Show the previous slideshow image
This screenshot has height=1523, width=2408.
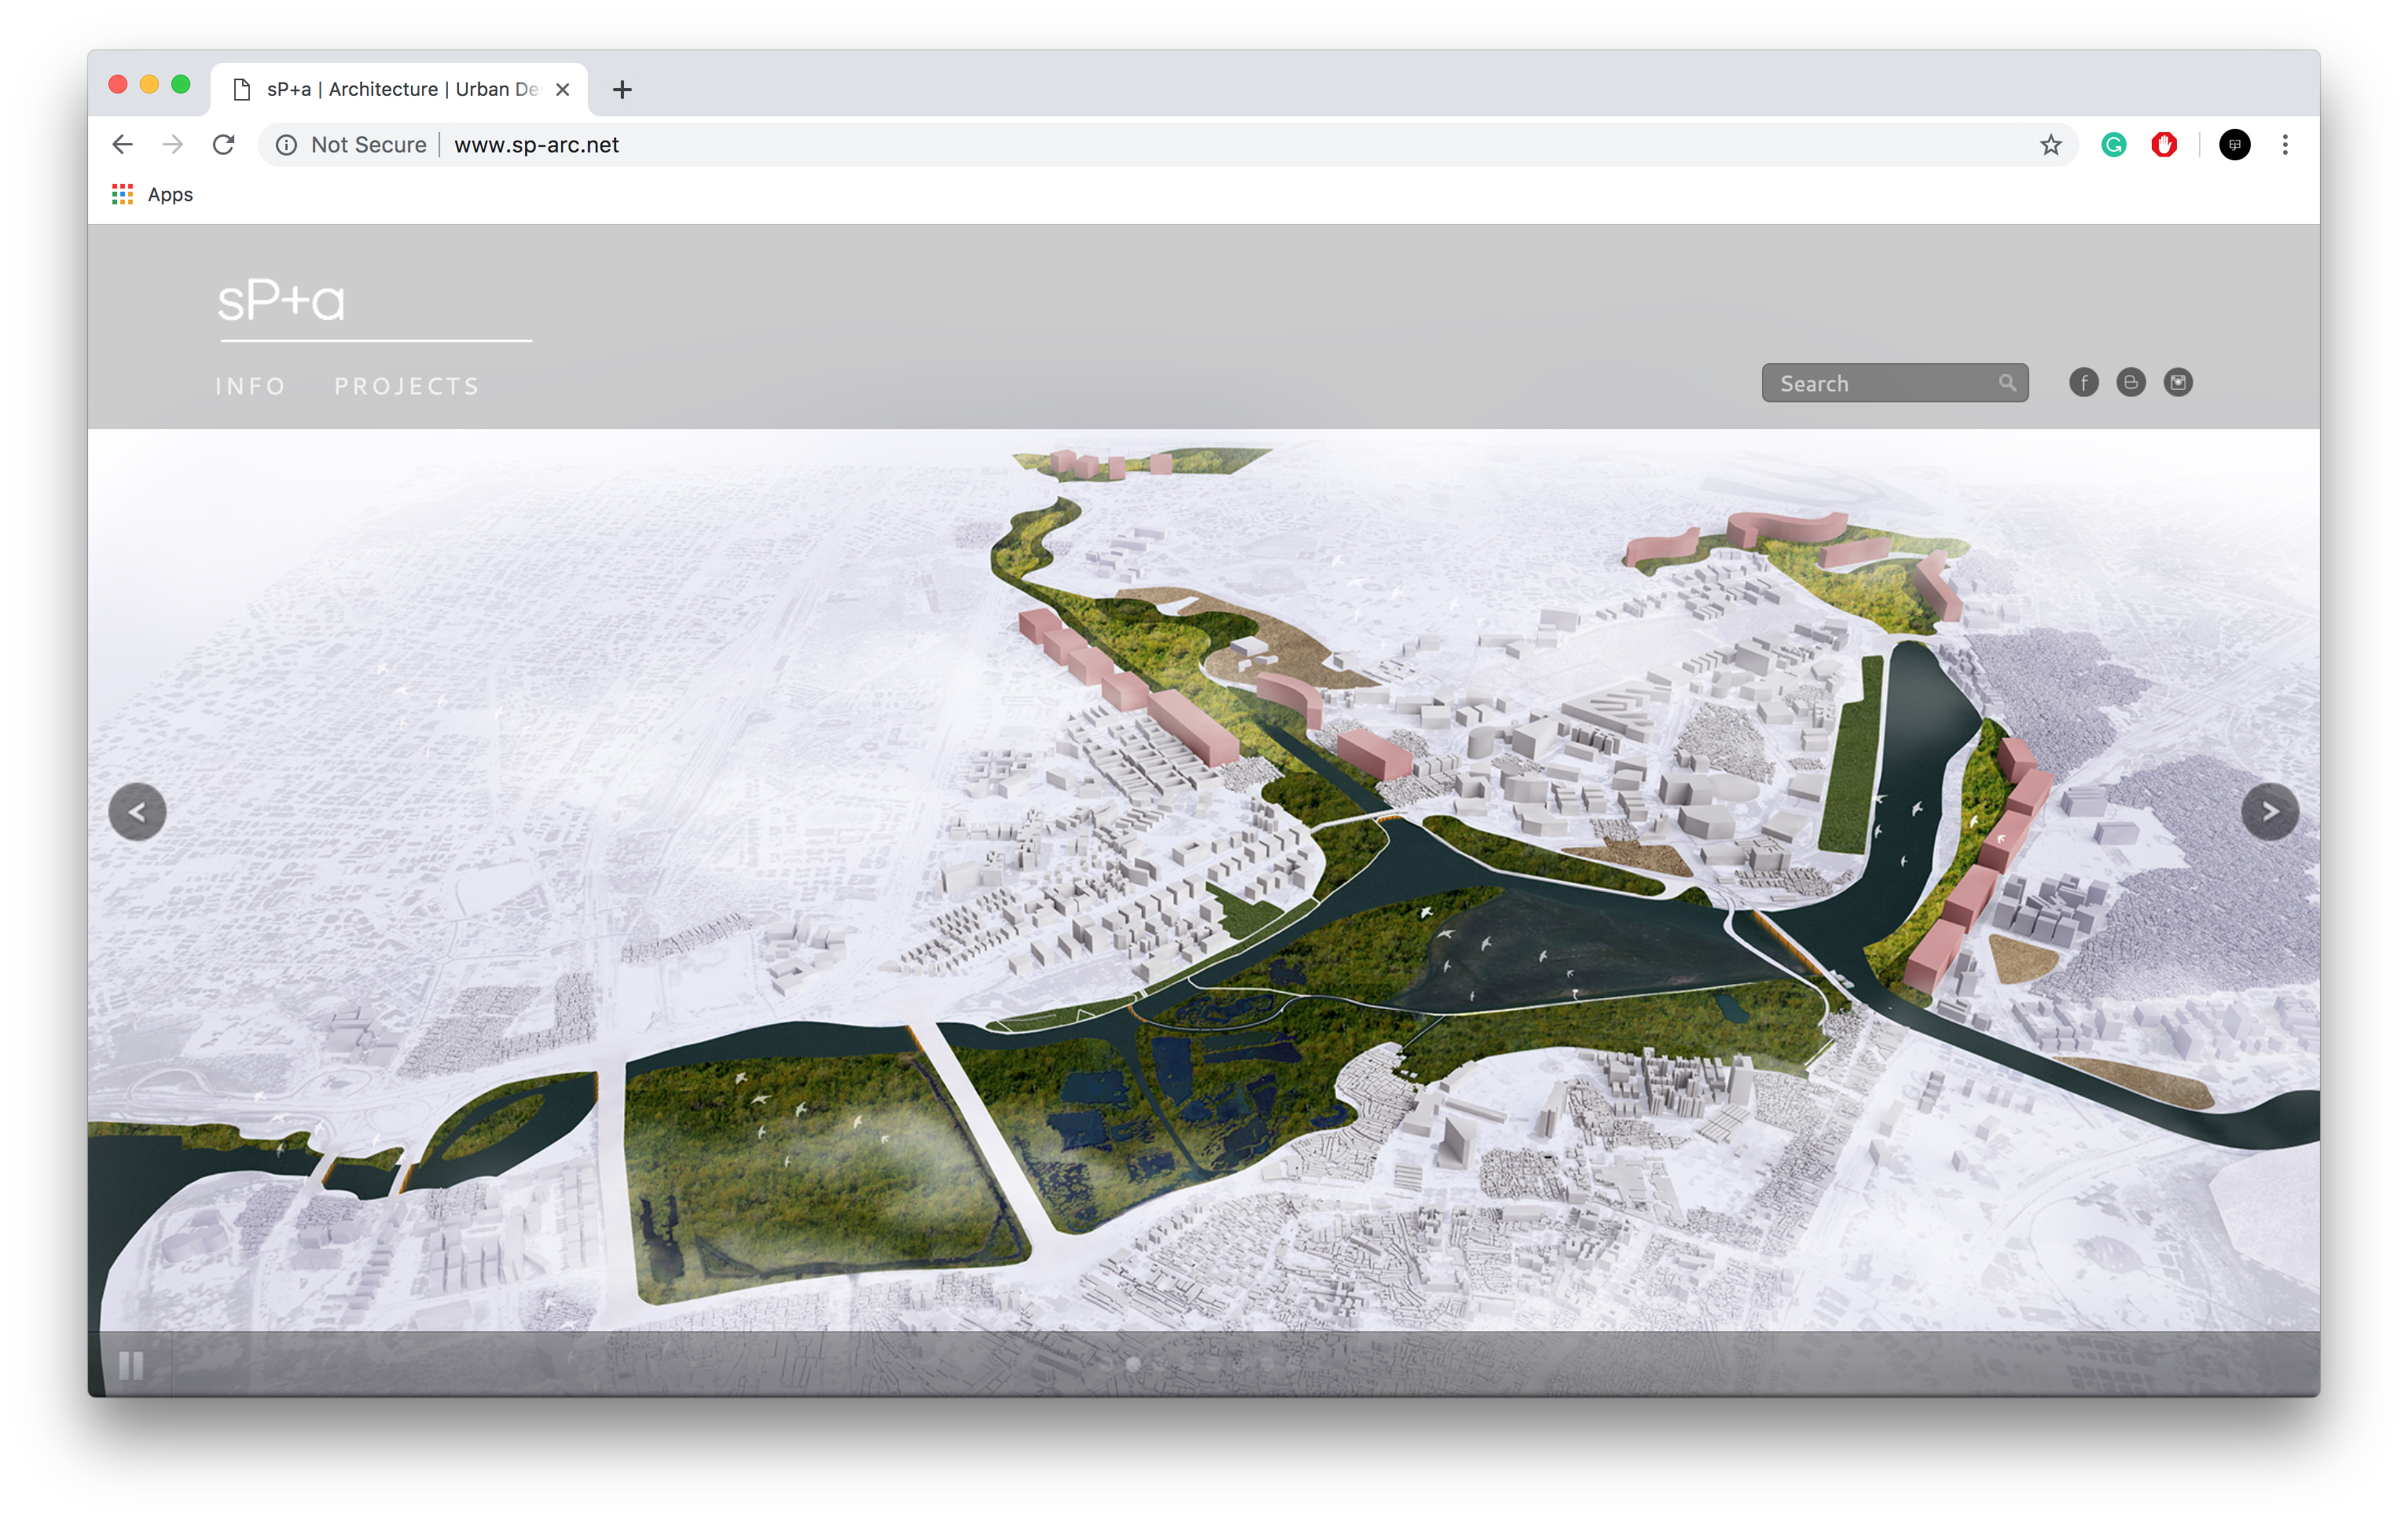(137, 811)
